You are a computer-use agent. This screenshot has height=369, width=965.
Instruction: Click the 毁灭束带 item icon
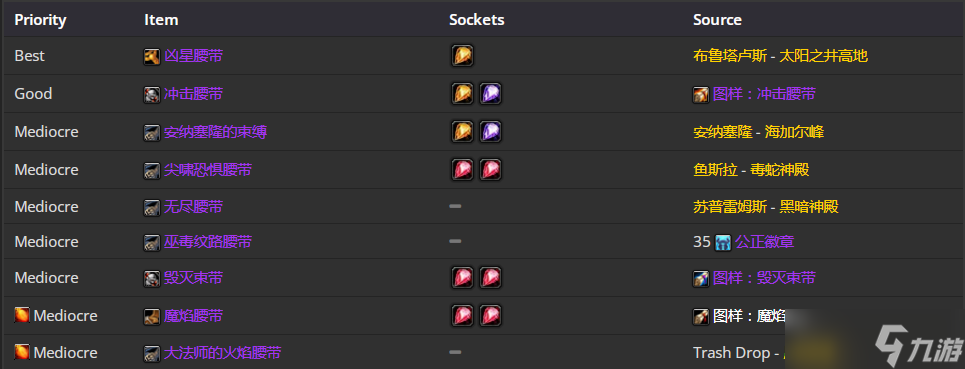152,279
